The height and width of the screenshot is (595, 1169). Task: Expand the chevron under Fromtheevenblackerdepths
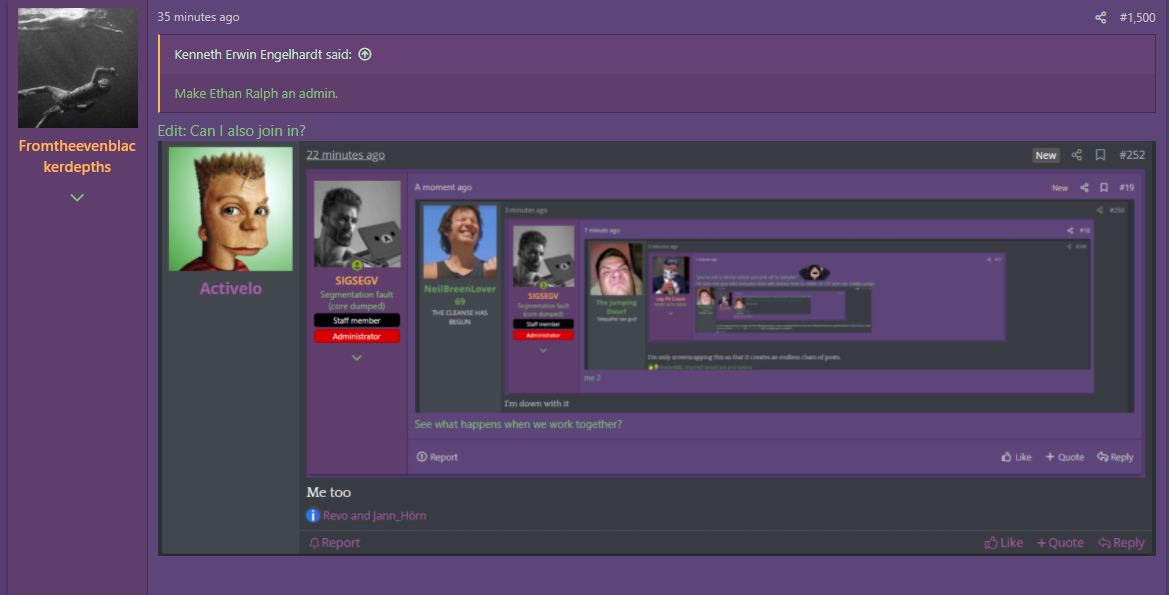(78, 198)
